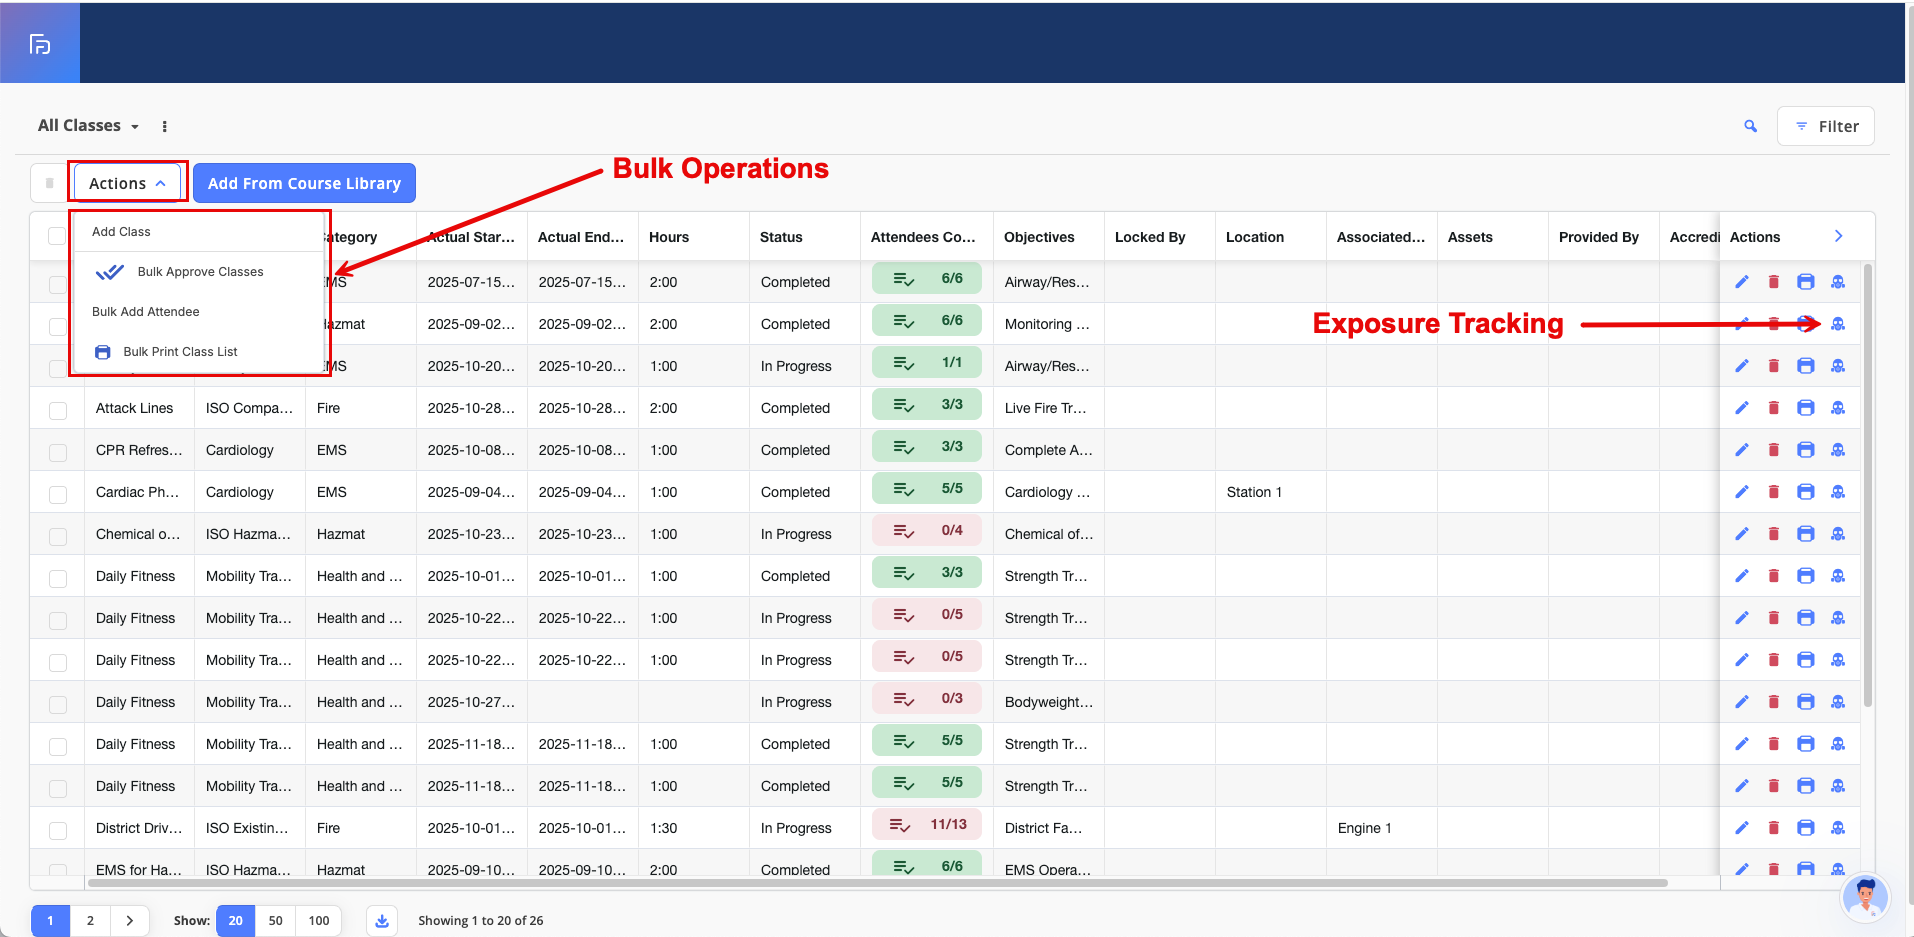Screen dimensions: 1914x937
Task: Open the chat assistant avatar
Action: click(1864, 897)
